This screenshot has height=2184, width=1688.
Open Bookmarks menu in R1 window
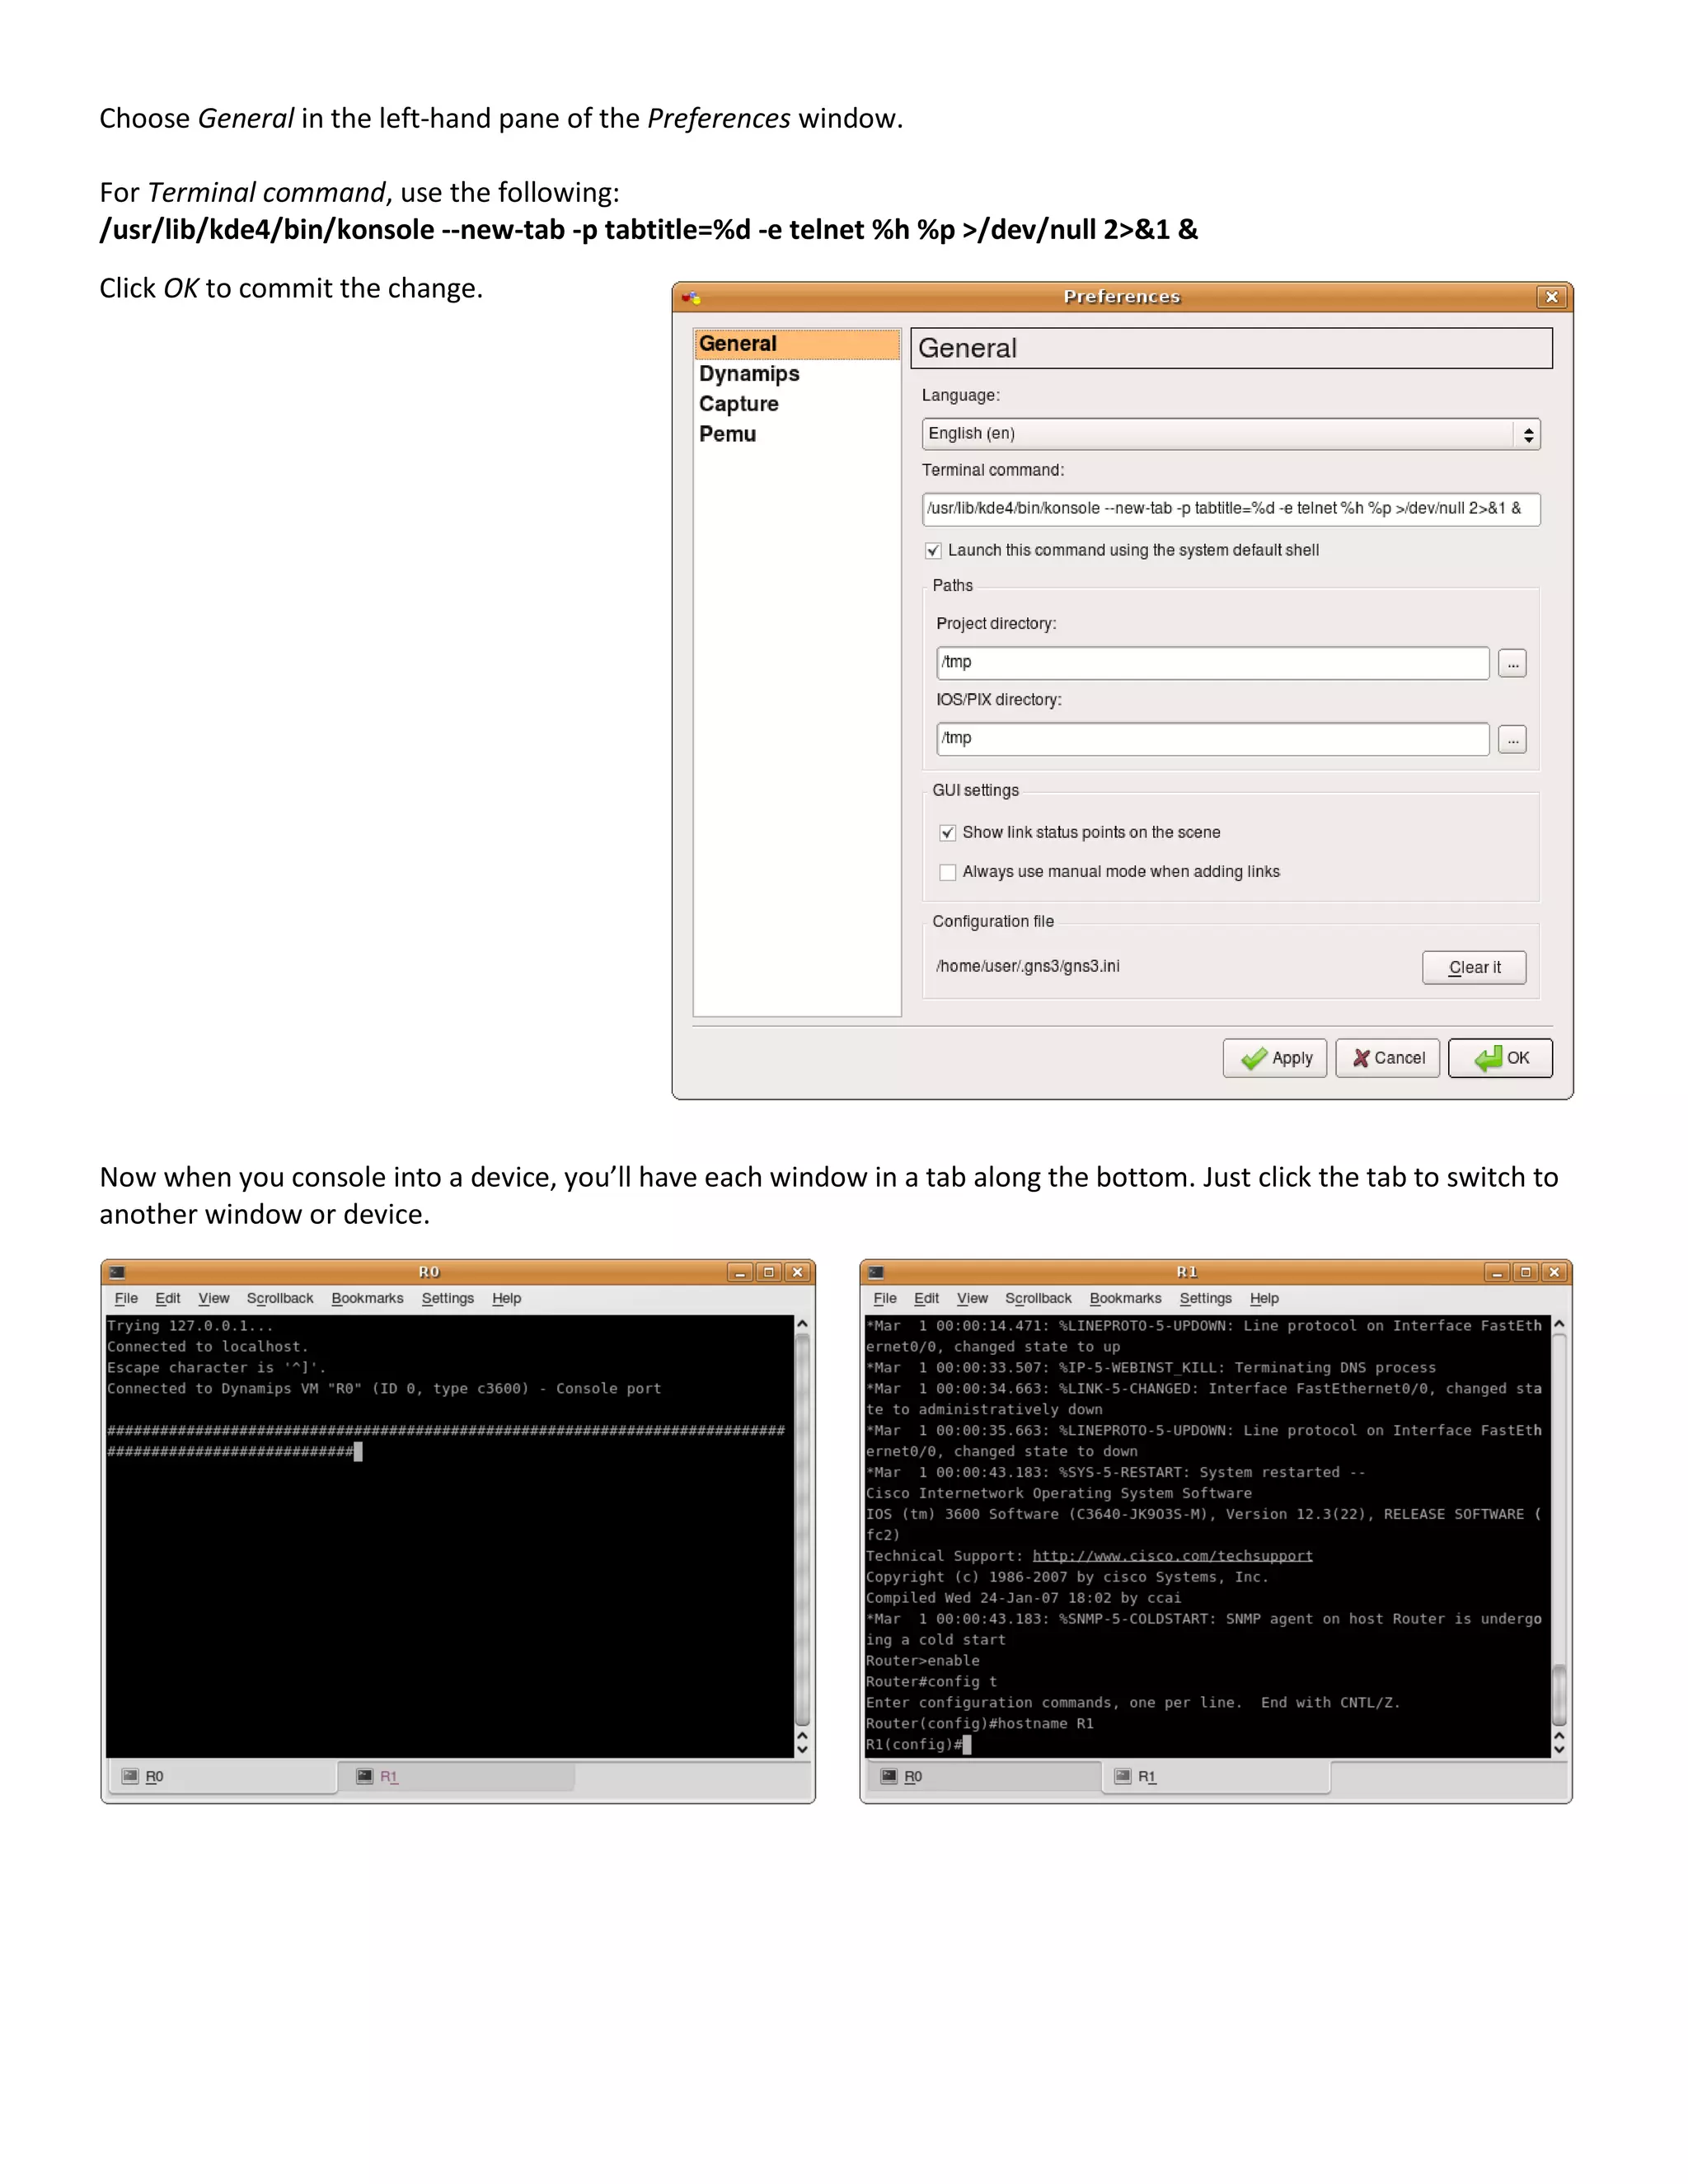click(x=1125, y=1298)
